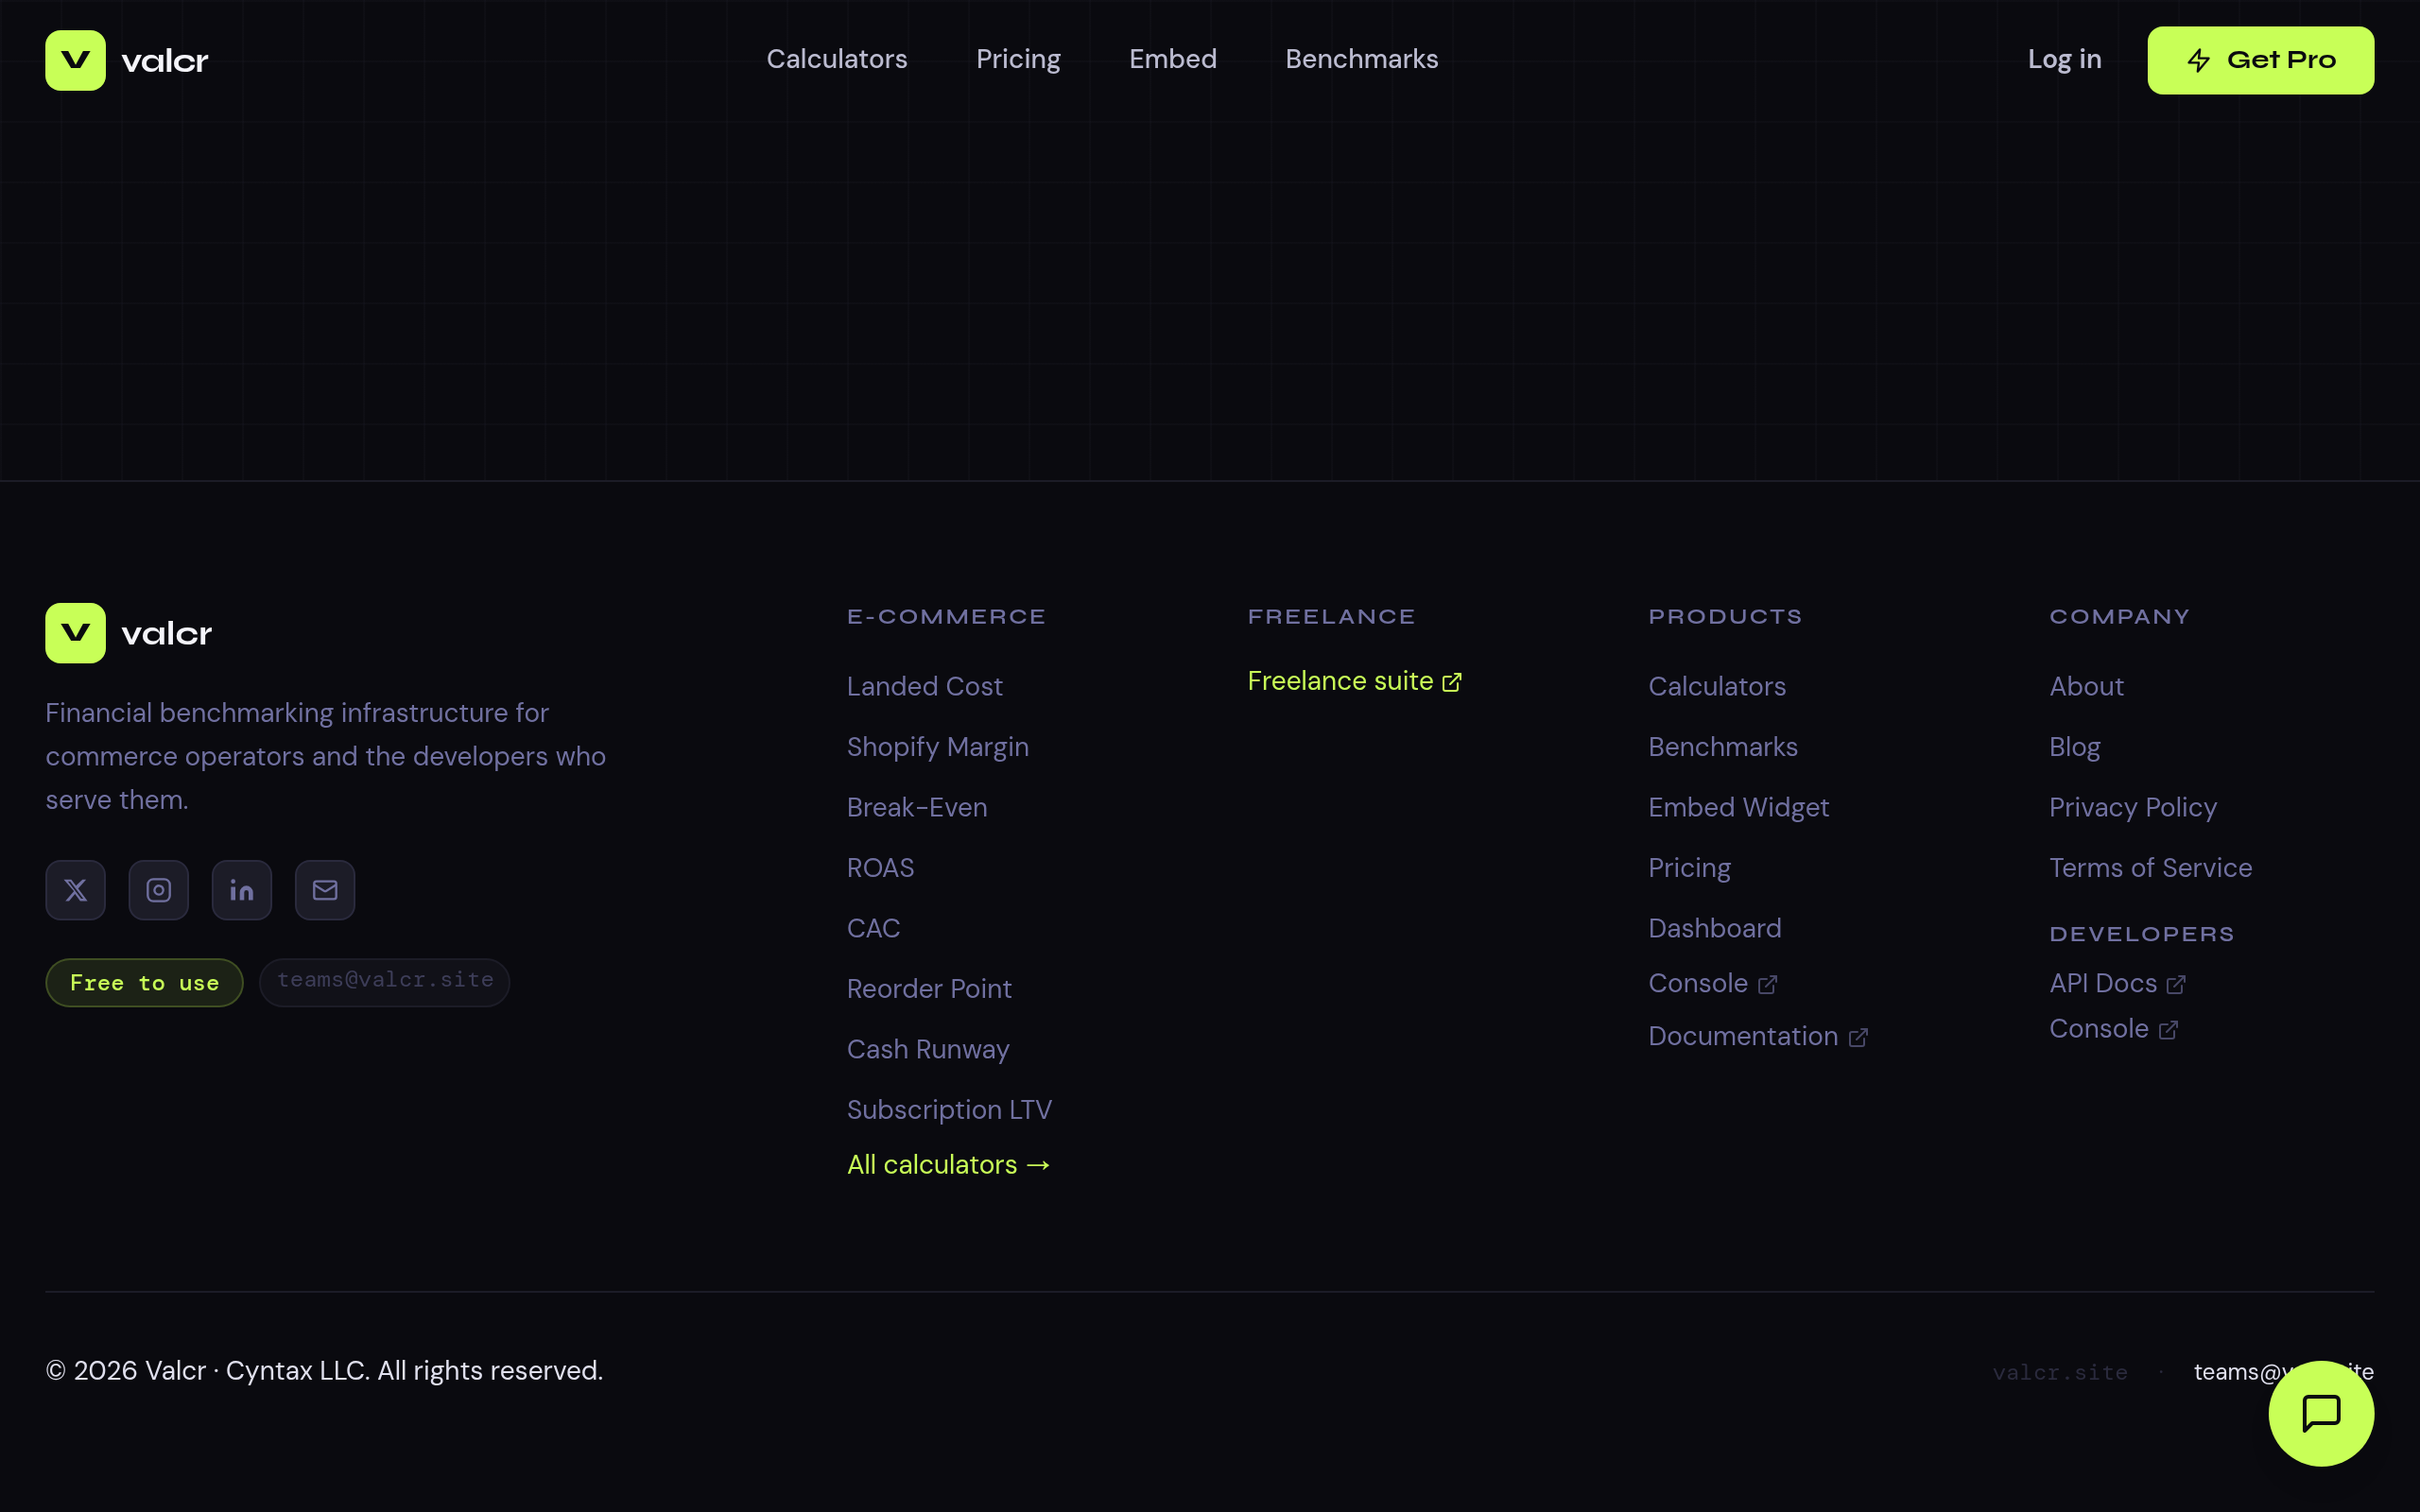Open the CAC calculator link
The image size is (2420, 1512).
point(873,928)
